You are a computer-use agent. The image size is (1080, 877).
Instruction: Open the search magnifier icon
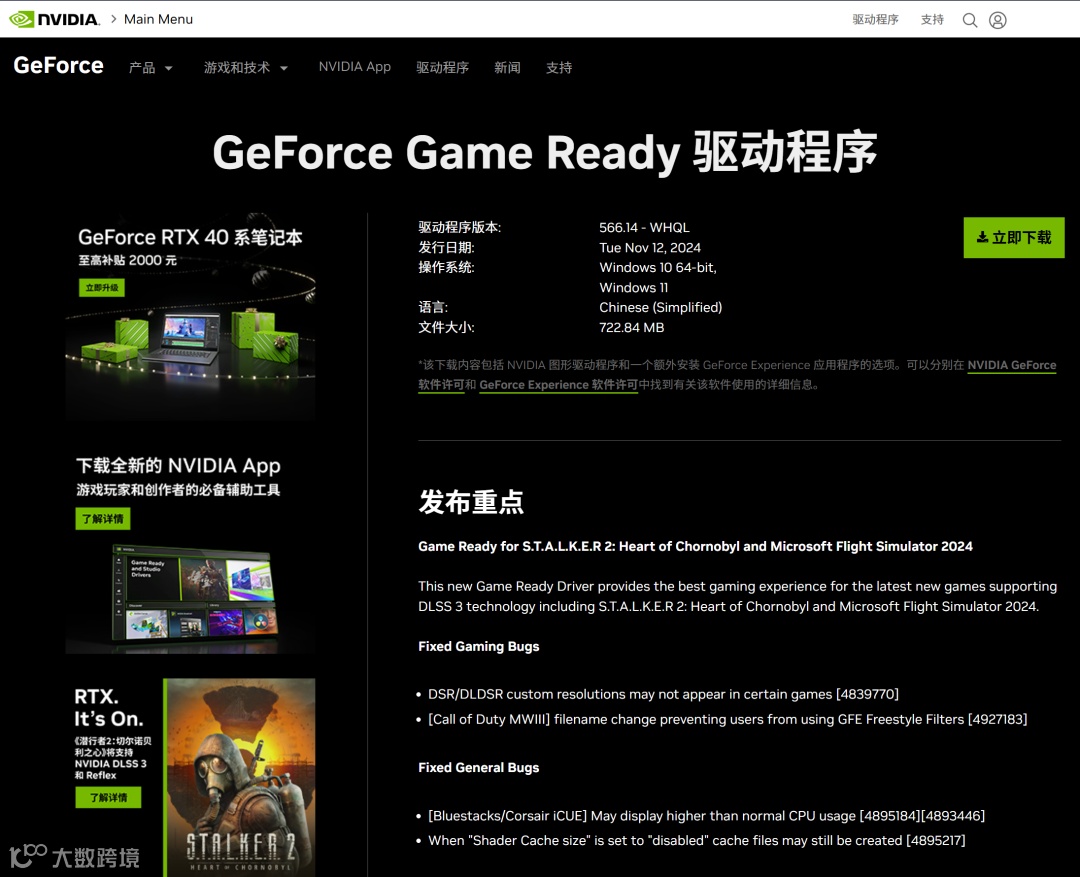tap(970, 20)
